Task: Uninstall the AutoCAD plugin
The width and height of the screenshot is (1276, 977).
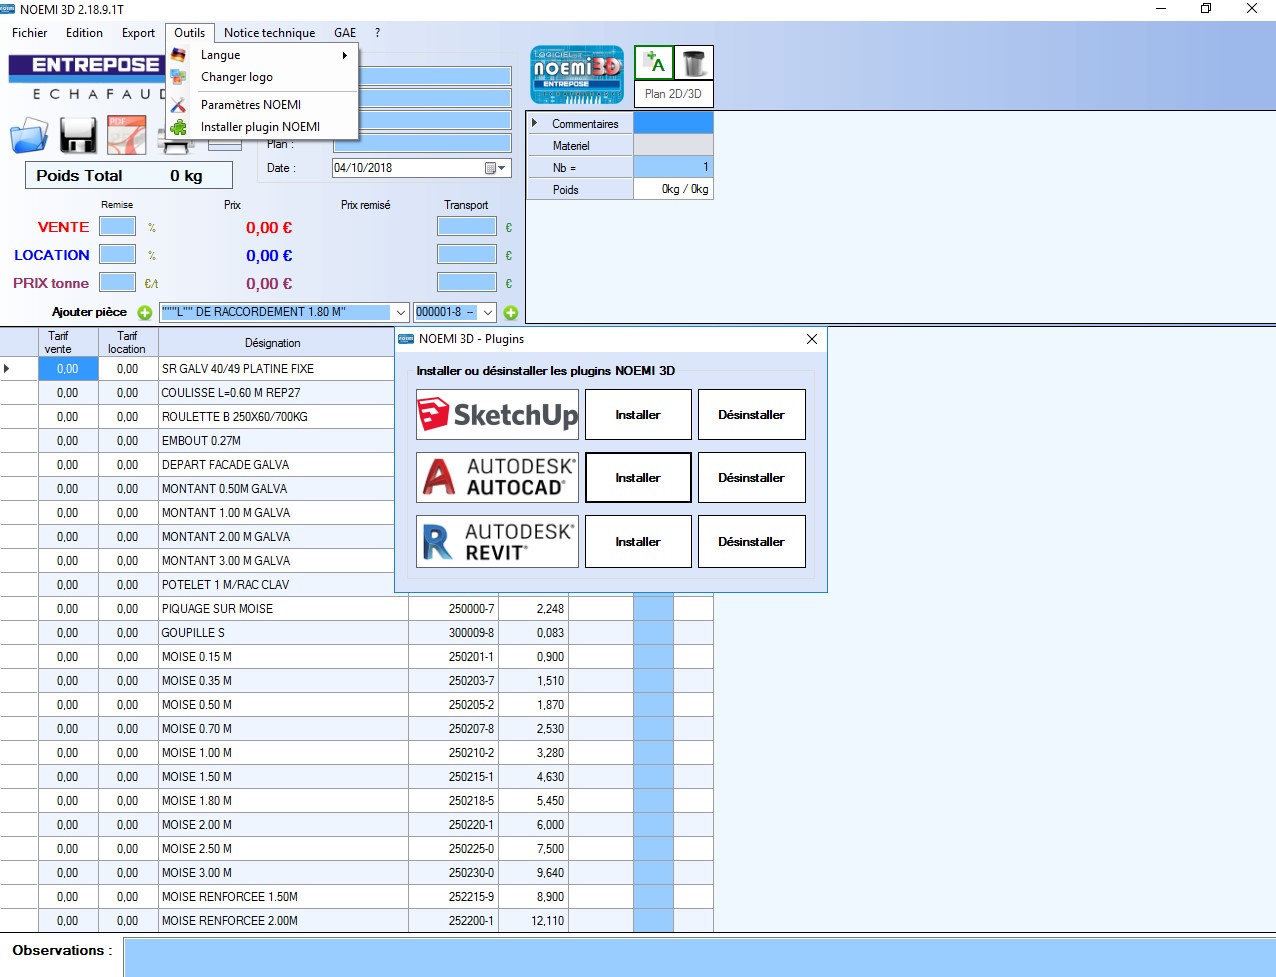Action: pyautogui.click(x=752, y=478)
